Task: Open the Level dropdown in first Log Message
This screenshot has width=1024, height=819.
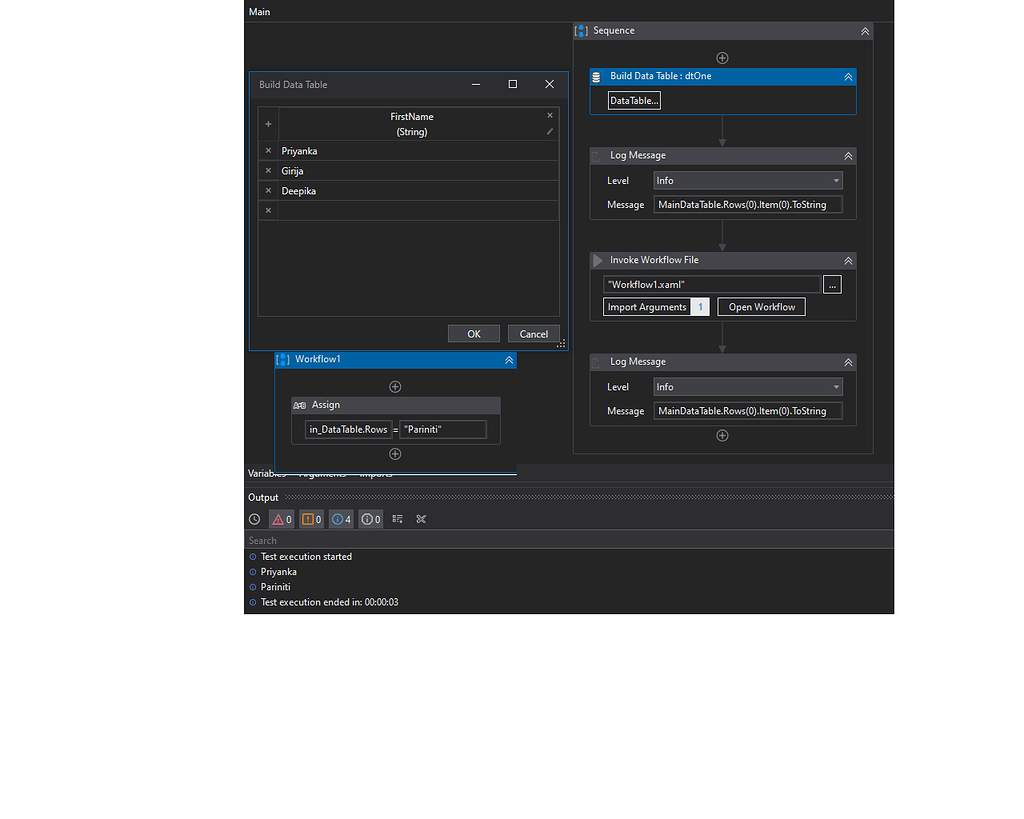Action: (x=835, y=180)
